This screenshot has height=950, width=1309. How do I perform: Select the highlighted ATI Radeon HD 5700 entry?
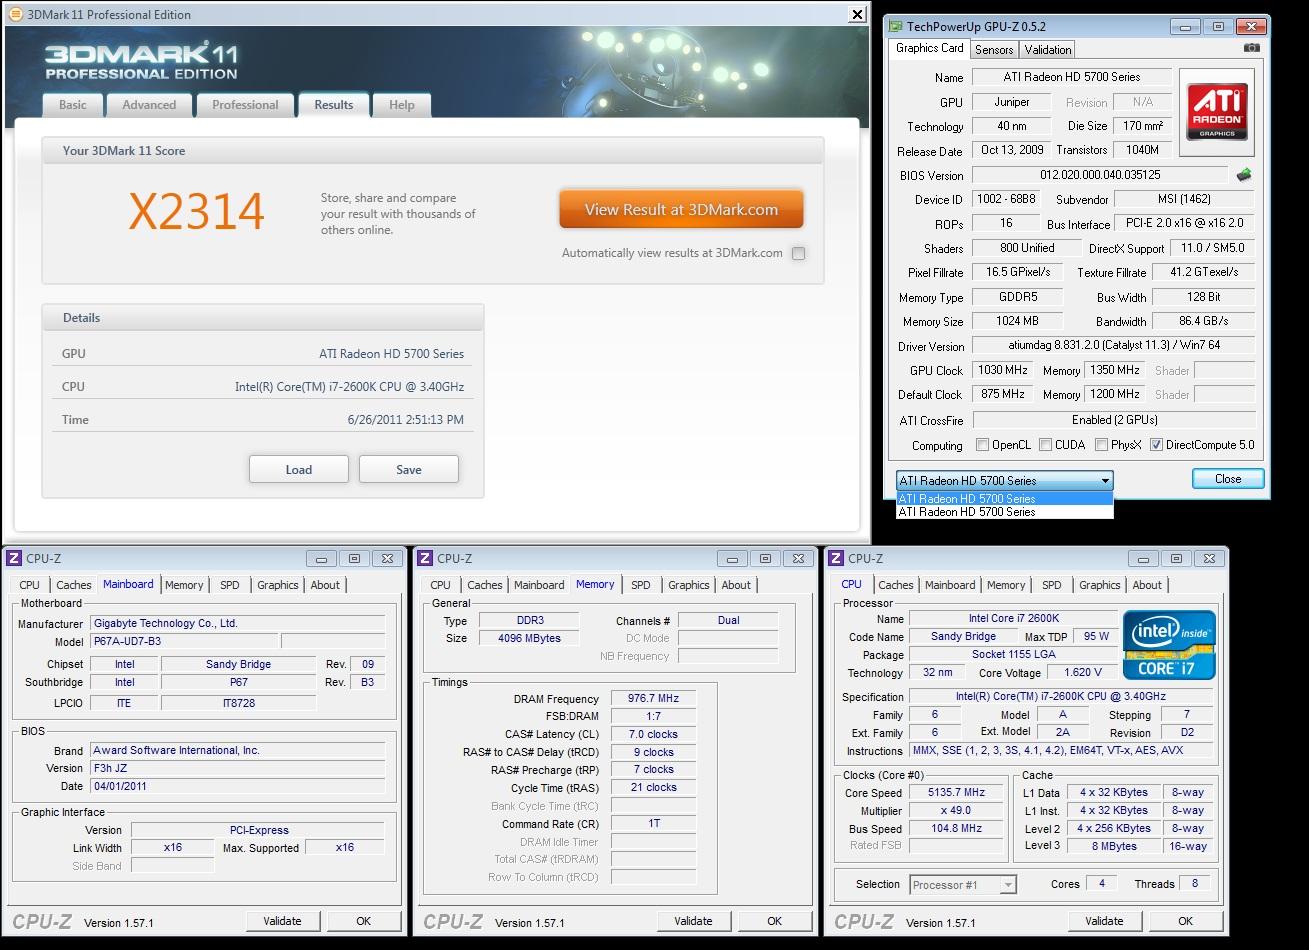pyautogui.click(x=1004, y=498)
